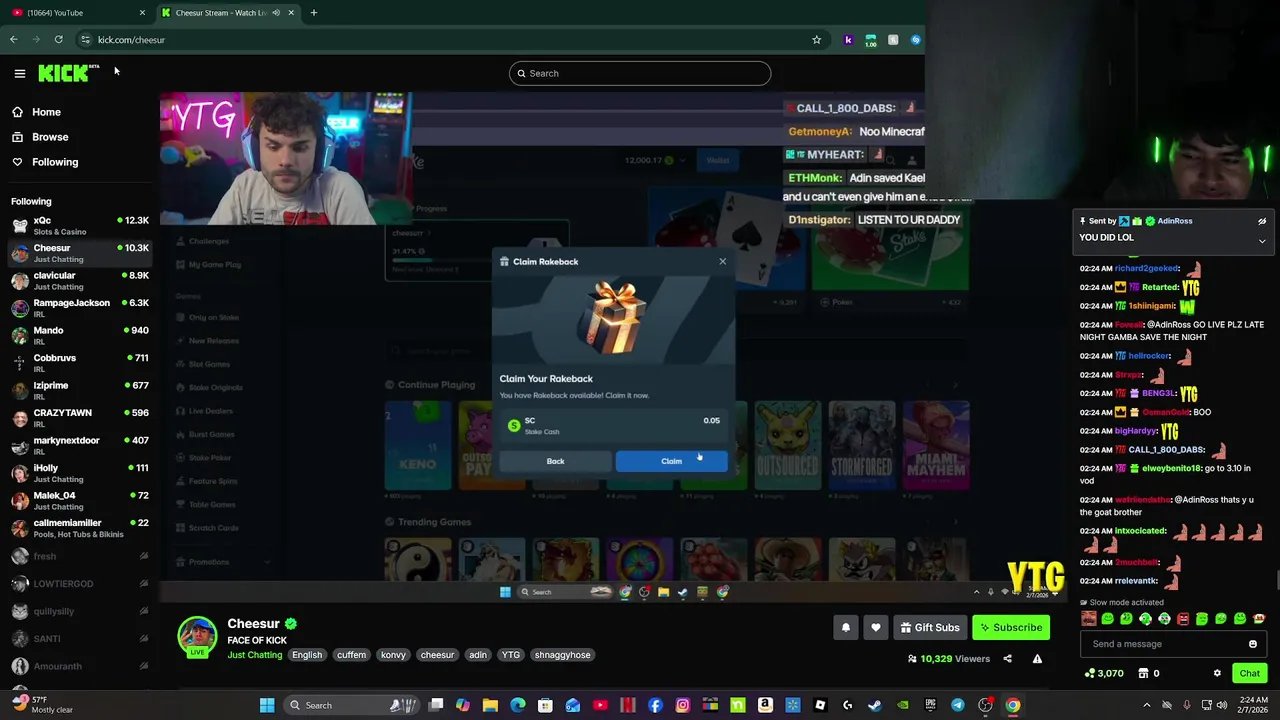Viewport: 1280px width, 720px height.
Task: Open Following in Kick sidebar
Action: click(x=55, y=162)
